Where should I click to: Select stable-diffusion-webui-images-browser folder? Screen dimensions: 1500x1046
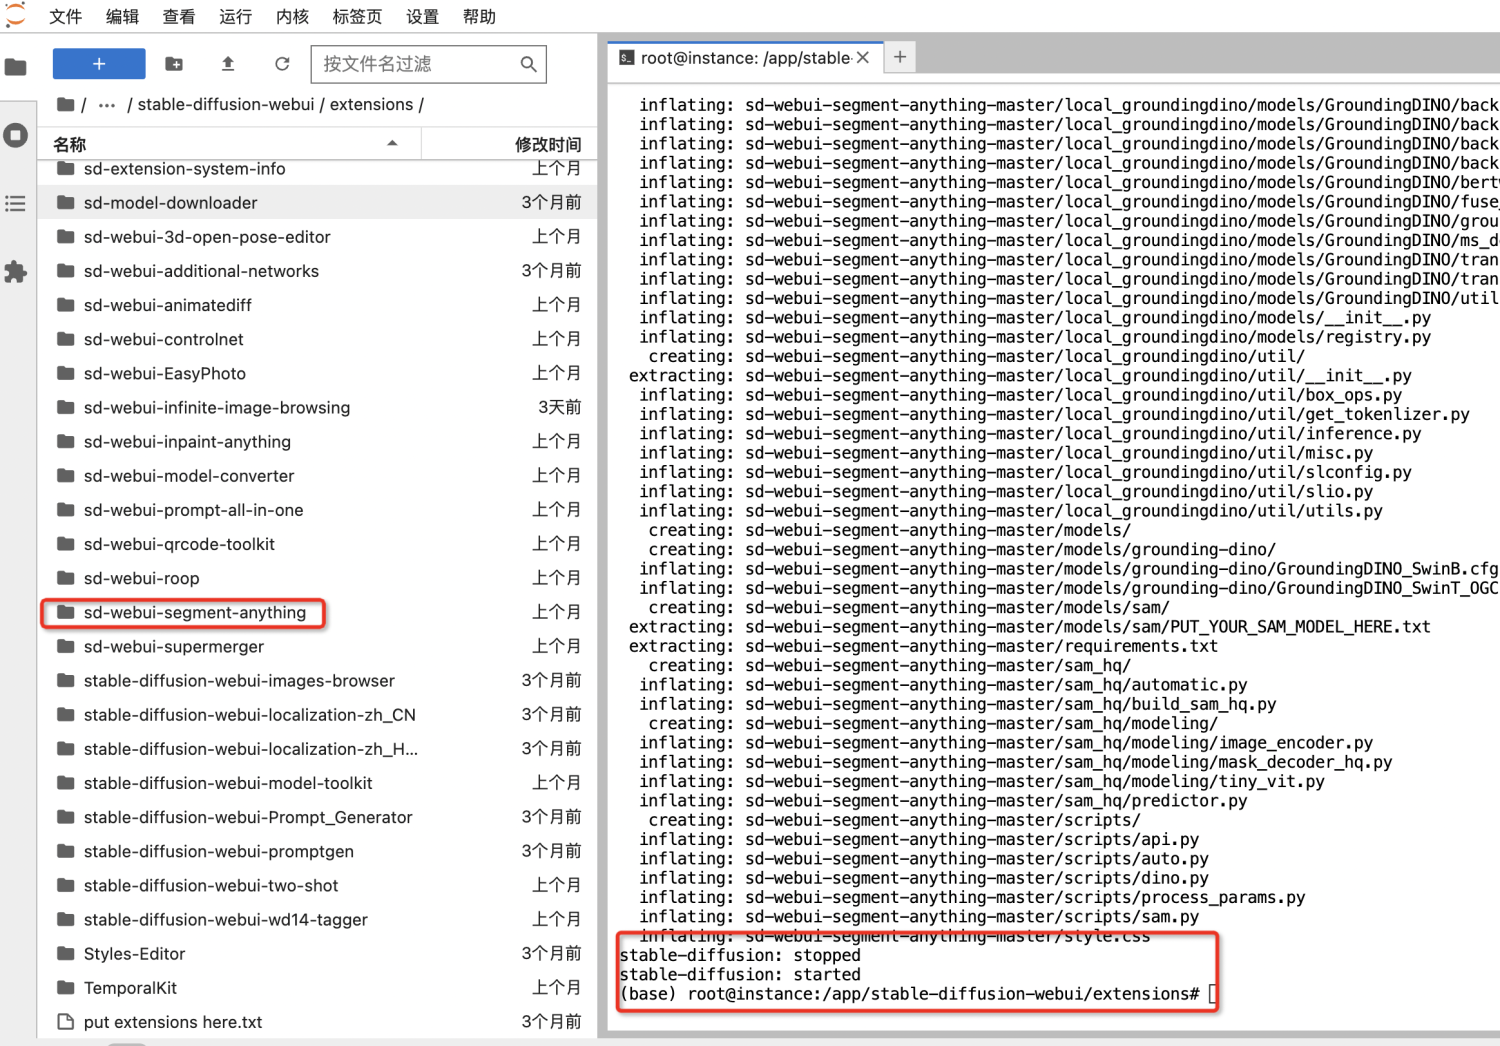point(319,681)
